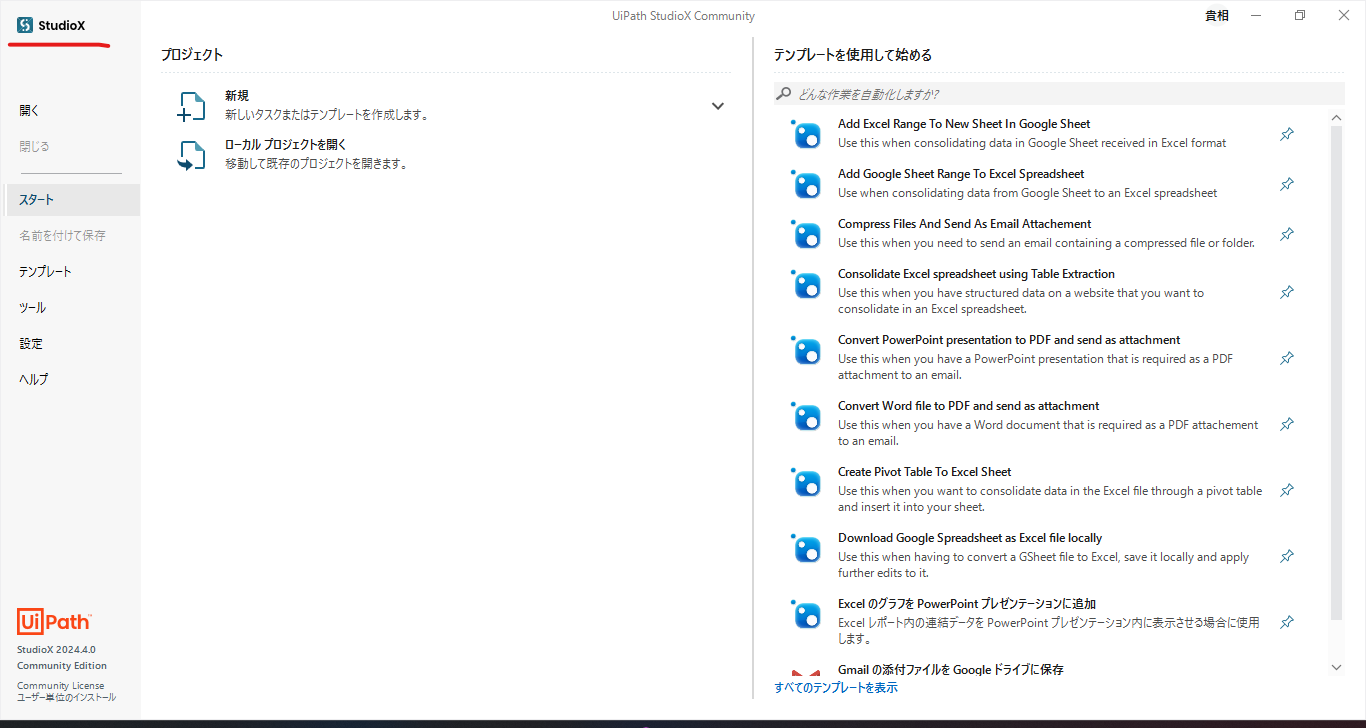The width and height of the screenshot is (1366, 728).
Task: Click the Download Google Spreadsheet template icon
Action: [x=806, y=548]
